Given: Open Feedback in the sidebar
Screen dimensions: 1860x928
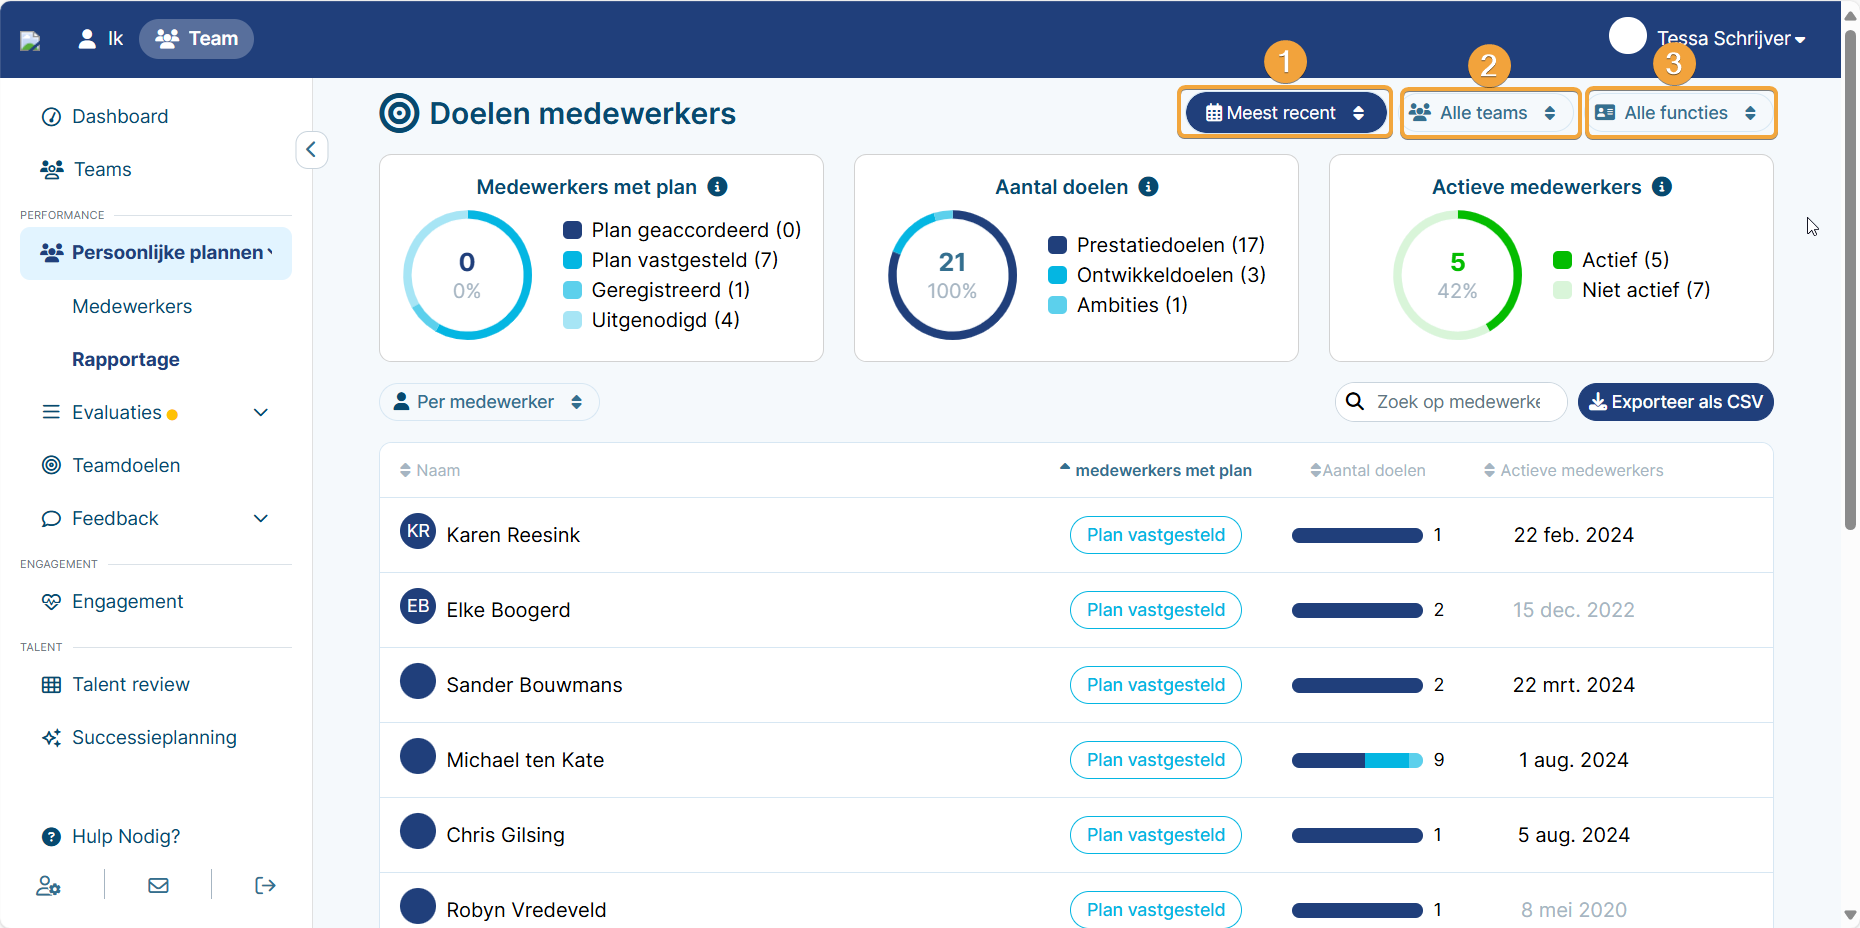Looking at the screenshot, I should click(115, 519).
